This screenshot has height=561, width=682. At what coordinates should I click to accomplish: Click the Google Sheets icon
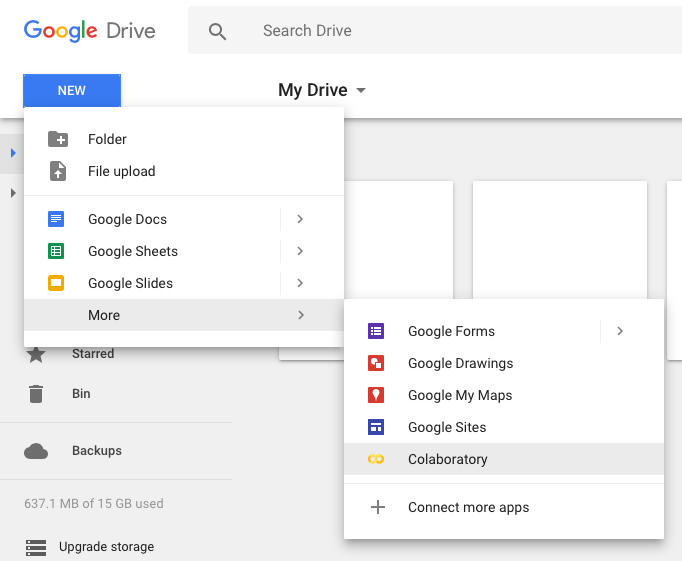[56, 251]
